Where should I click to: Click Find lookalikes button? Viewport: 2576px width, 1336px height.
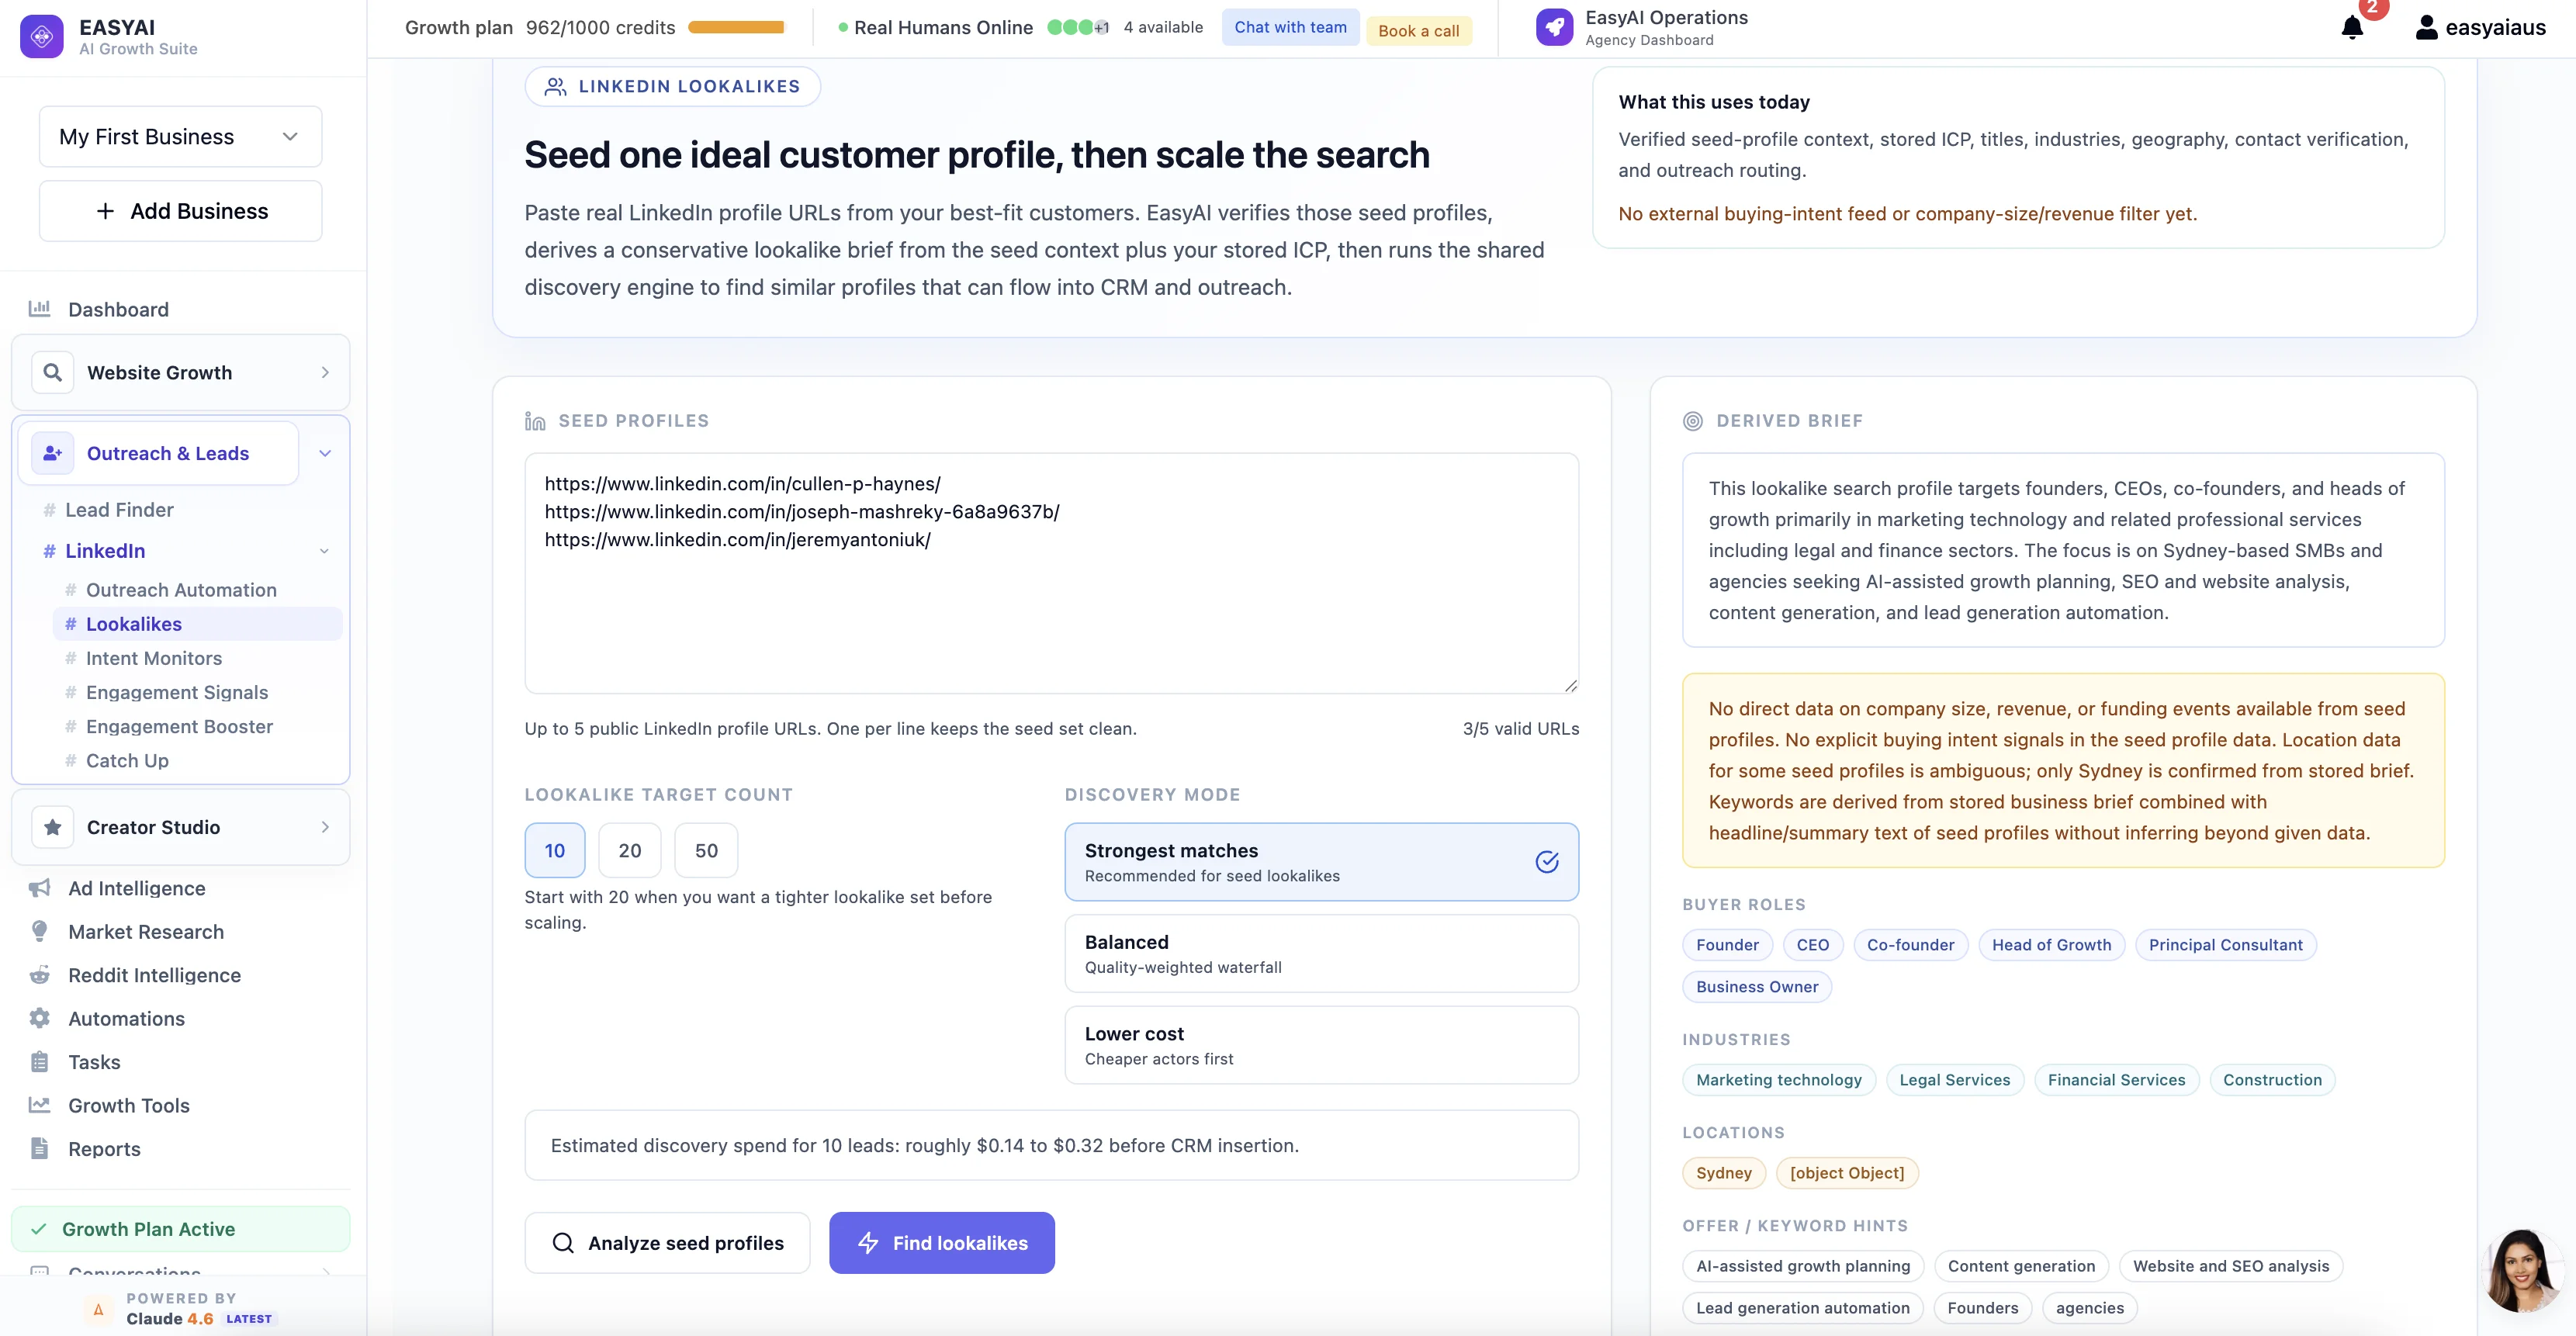point(942,1243)
